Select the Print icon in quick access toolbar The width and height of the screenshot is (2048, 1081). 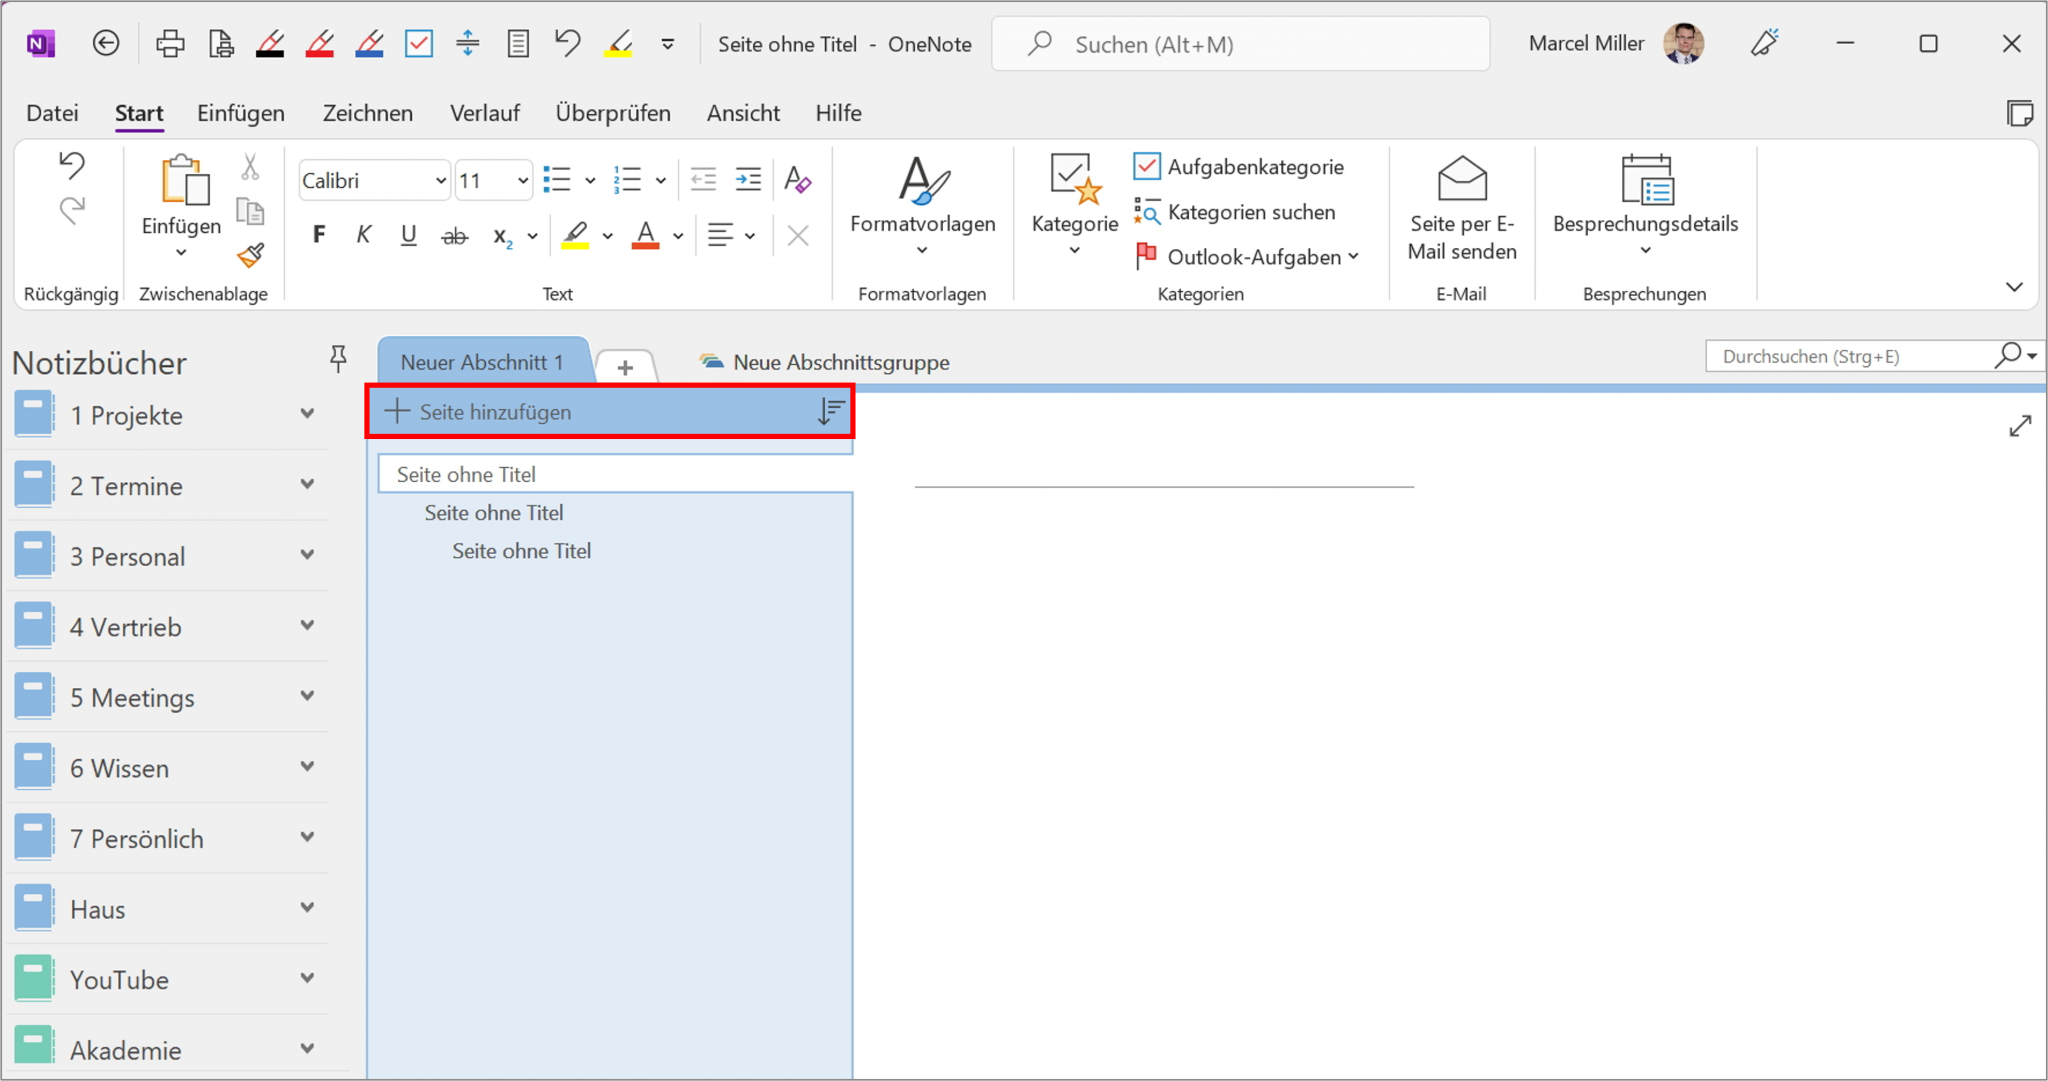click(169, 43)
